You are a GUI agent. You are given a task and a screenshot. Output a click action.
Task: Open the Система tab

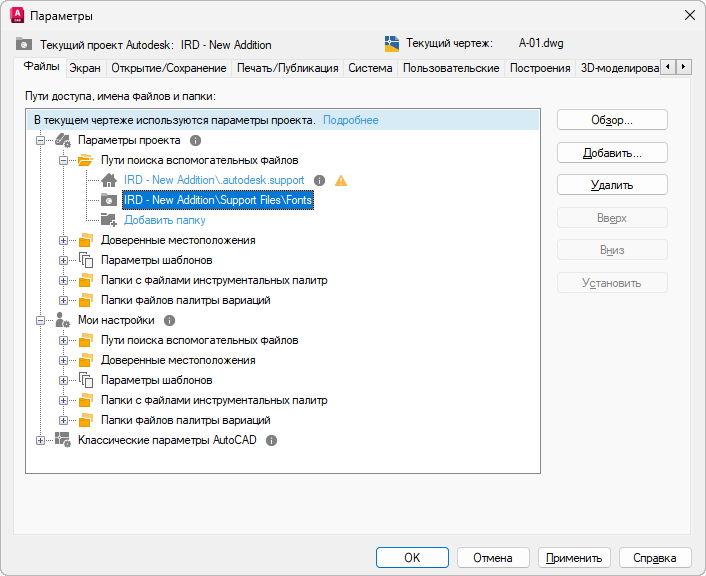[370, 68]
